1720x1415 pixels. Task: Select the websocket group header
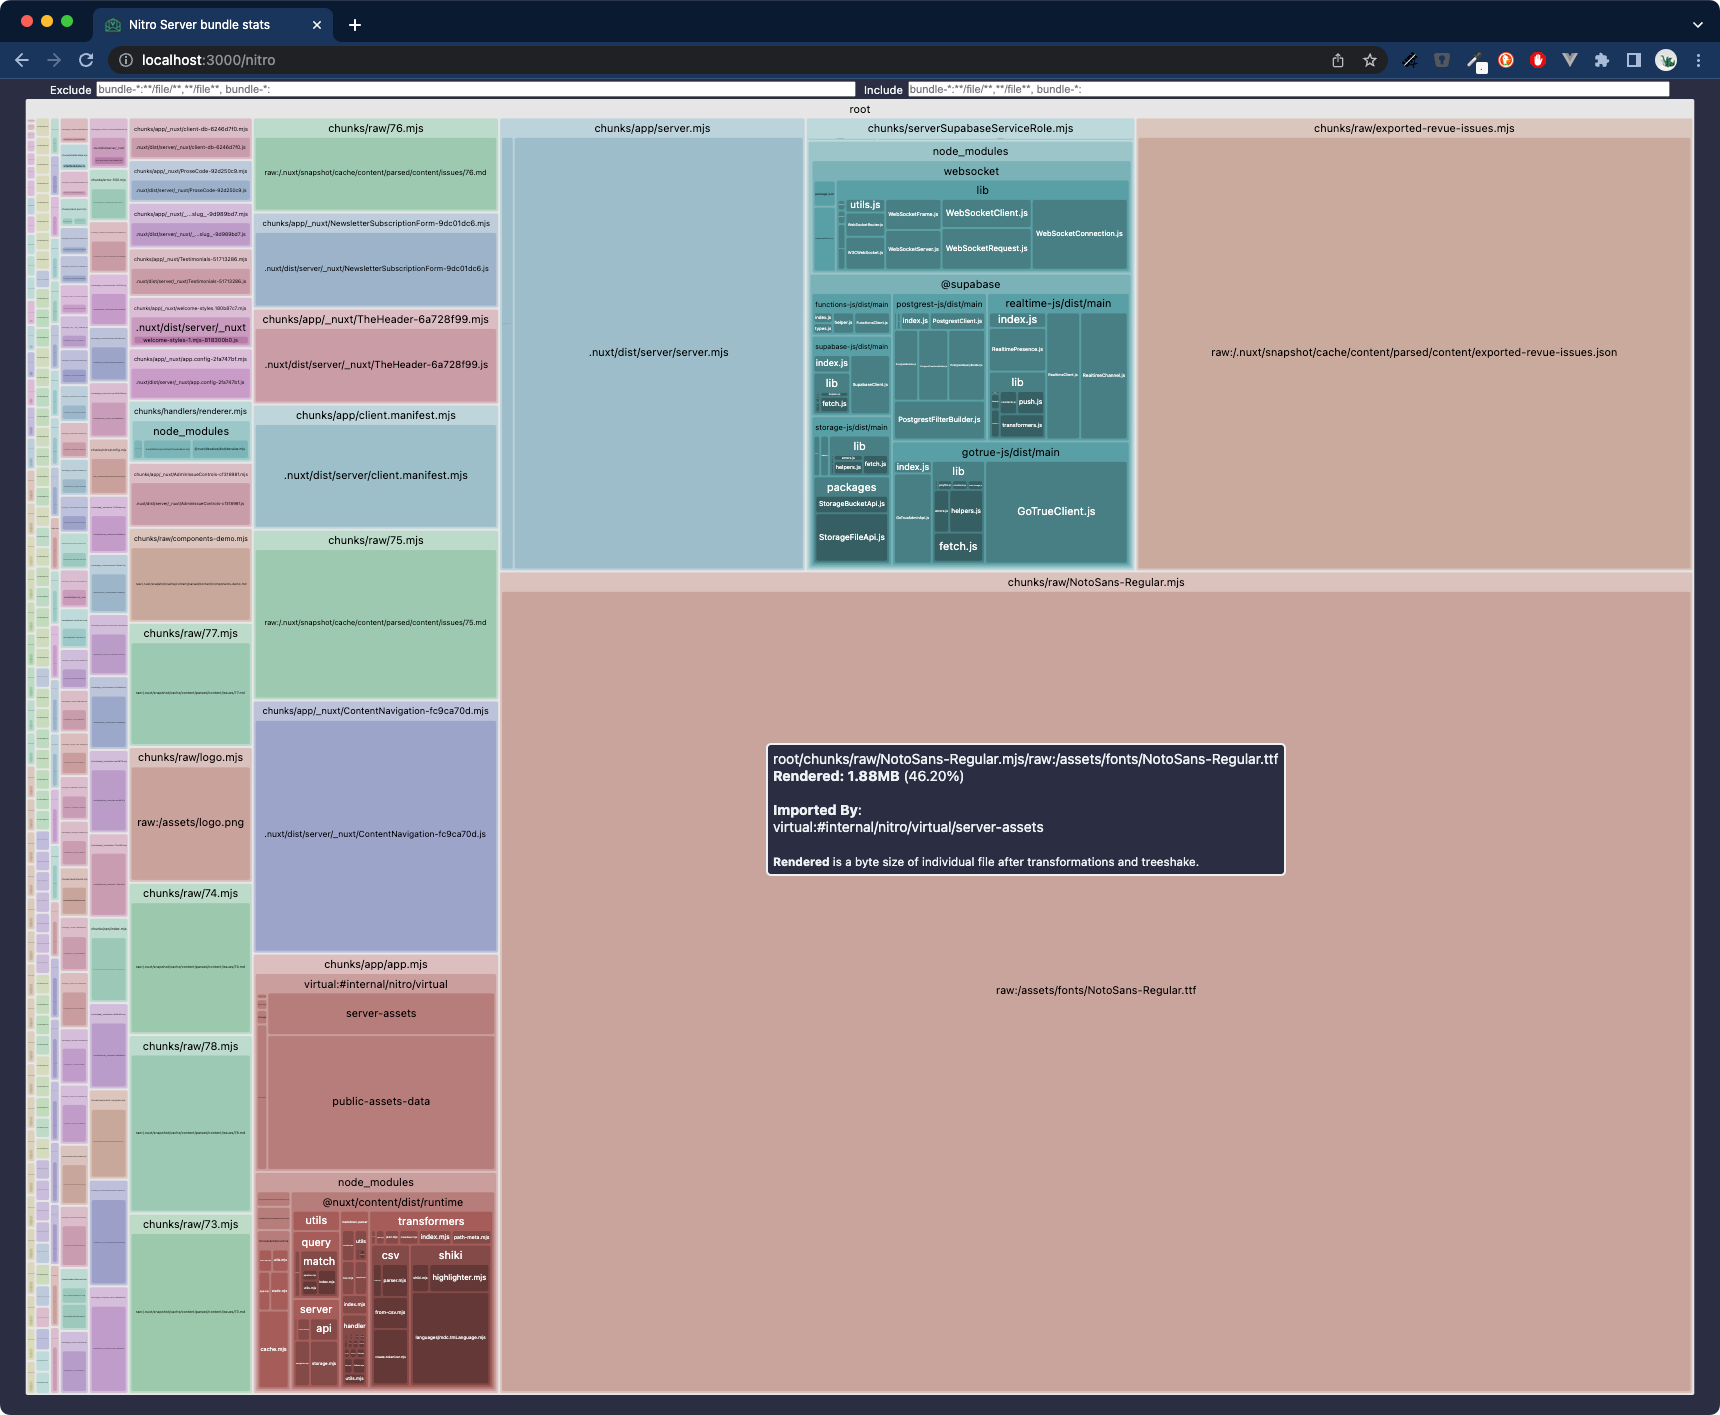(x=971, y=171)
